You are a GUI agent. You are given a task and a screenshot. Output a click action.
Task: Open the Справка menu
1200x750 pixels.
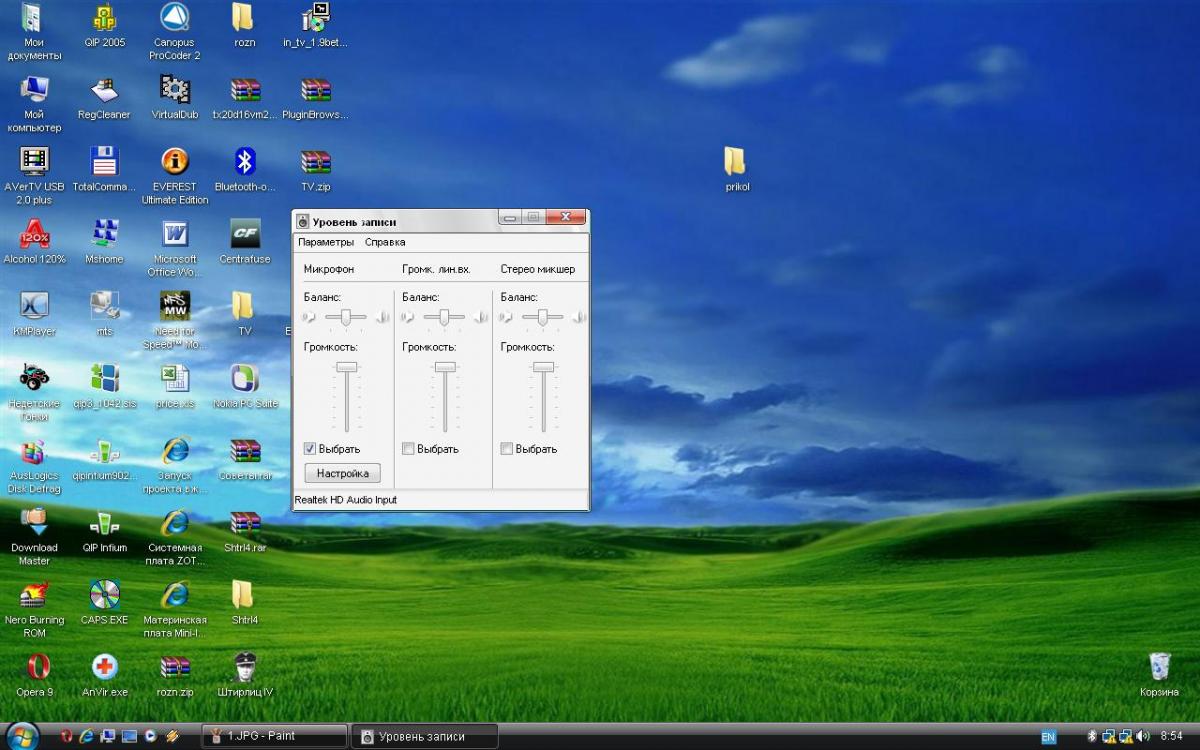click(x=385, y=242)
